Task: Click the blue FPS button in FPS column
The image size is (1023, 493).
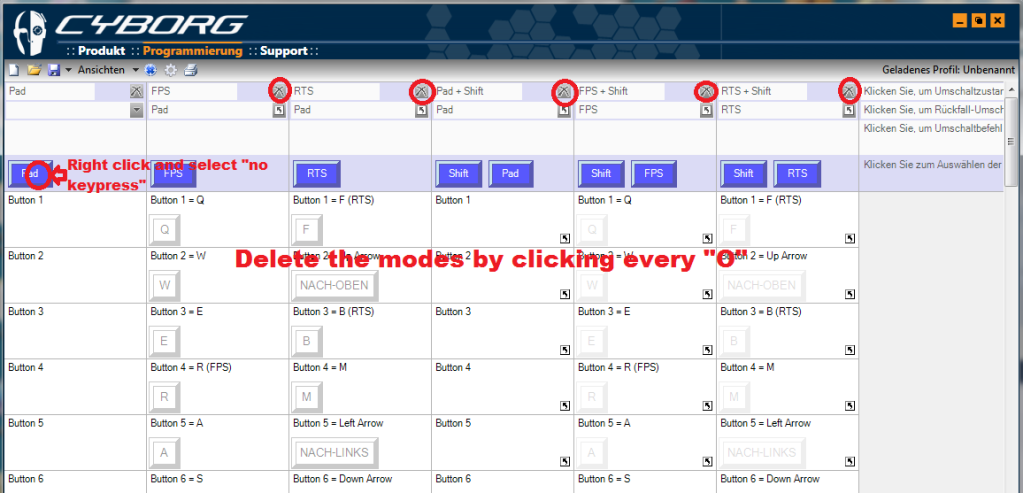Action: click(174, 174)
